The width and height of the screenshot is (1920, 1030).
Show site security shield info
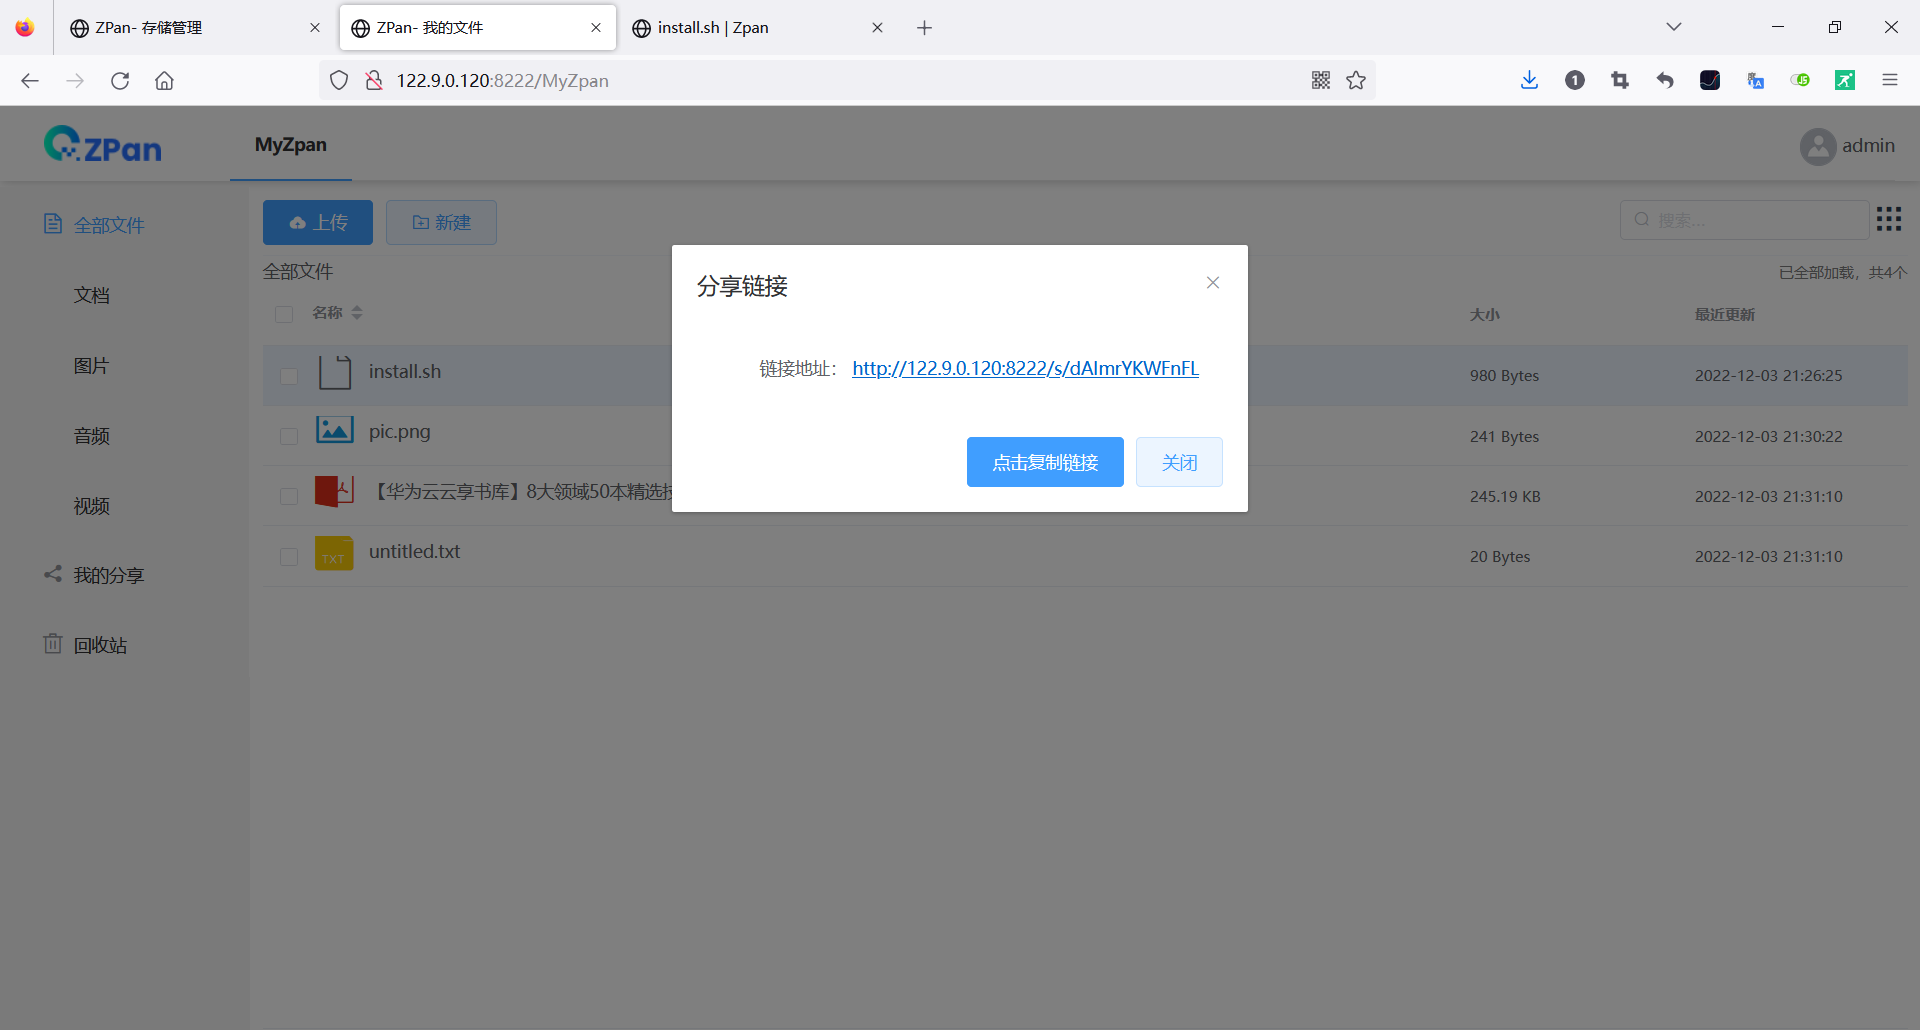click(x=339, y=81)
